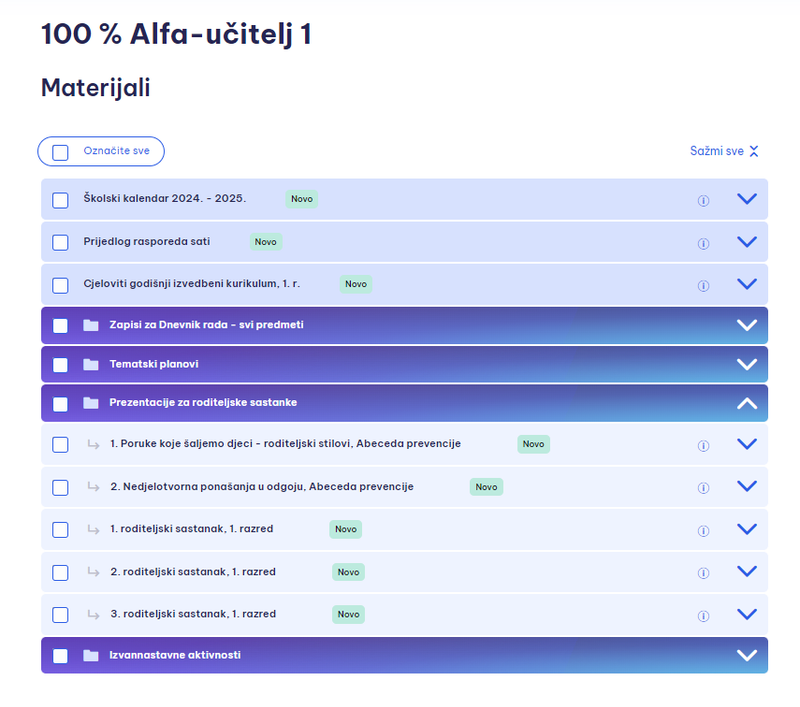
Task: Check the Školski kalendar 2024. - 2025. checkbox
Action: coord(60,200)
